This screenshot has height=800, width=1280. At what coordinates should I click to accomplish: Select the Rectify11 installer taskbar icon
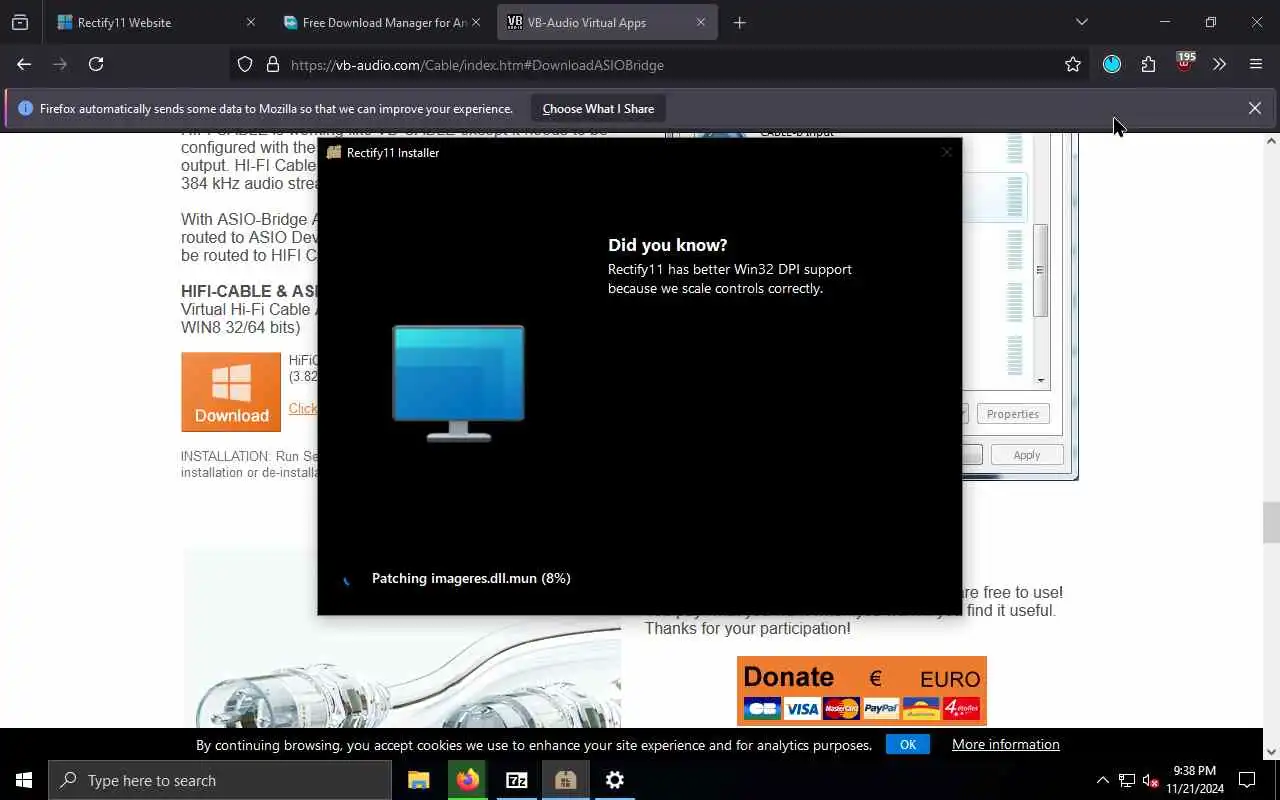[566, 780]
